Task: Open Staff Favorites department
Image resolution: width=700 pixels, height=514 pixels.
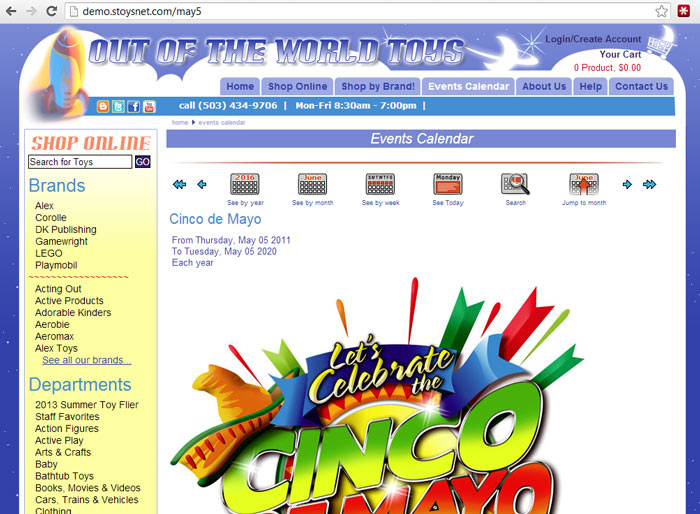Action: coord(67,417)
